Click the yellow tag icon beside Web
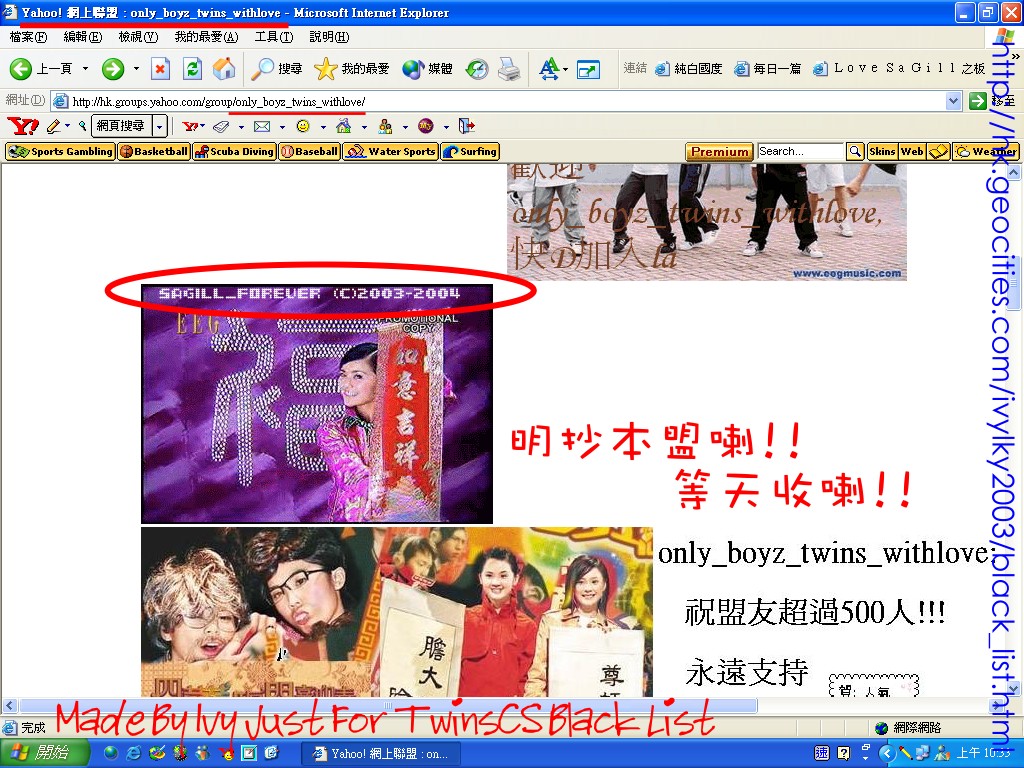The width and height of the screenshot is (1024, 768). pyautogui.click(x=938, y=152)
